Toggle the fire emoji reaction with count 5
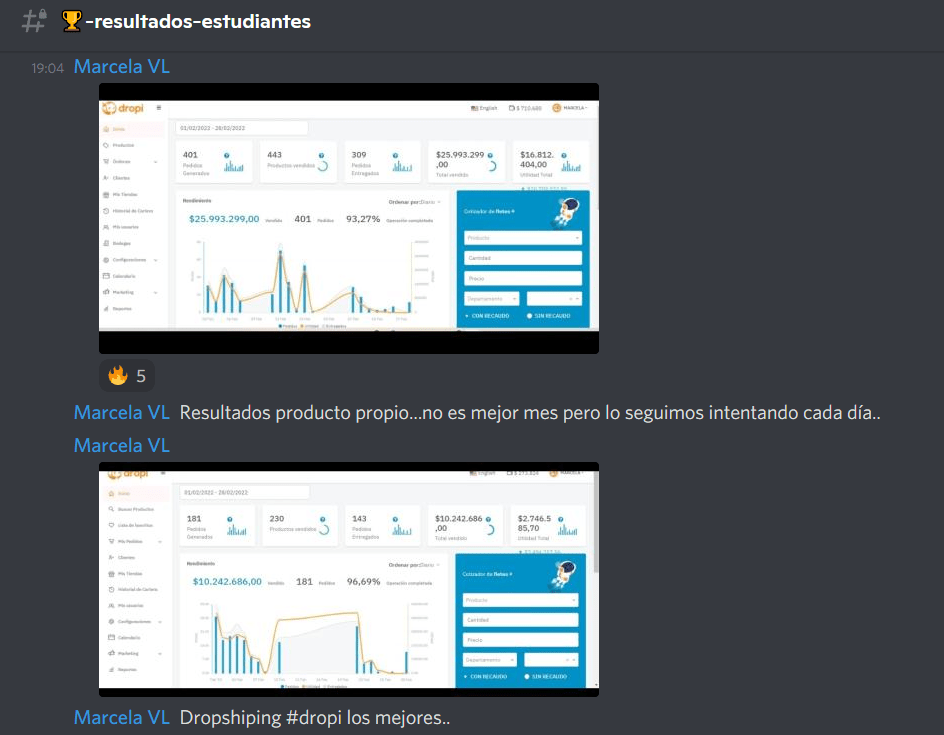The height and width of the screenshot is (735, 944). tap(127, 376)
